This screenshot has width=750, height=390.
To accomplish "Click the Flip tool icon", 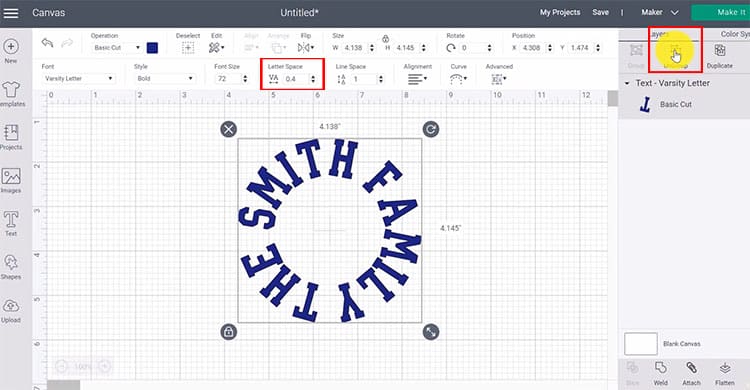I will pos(305,47).
